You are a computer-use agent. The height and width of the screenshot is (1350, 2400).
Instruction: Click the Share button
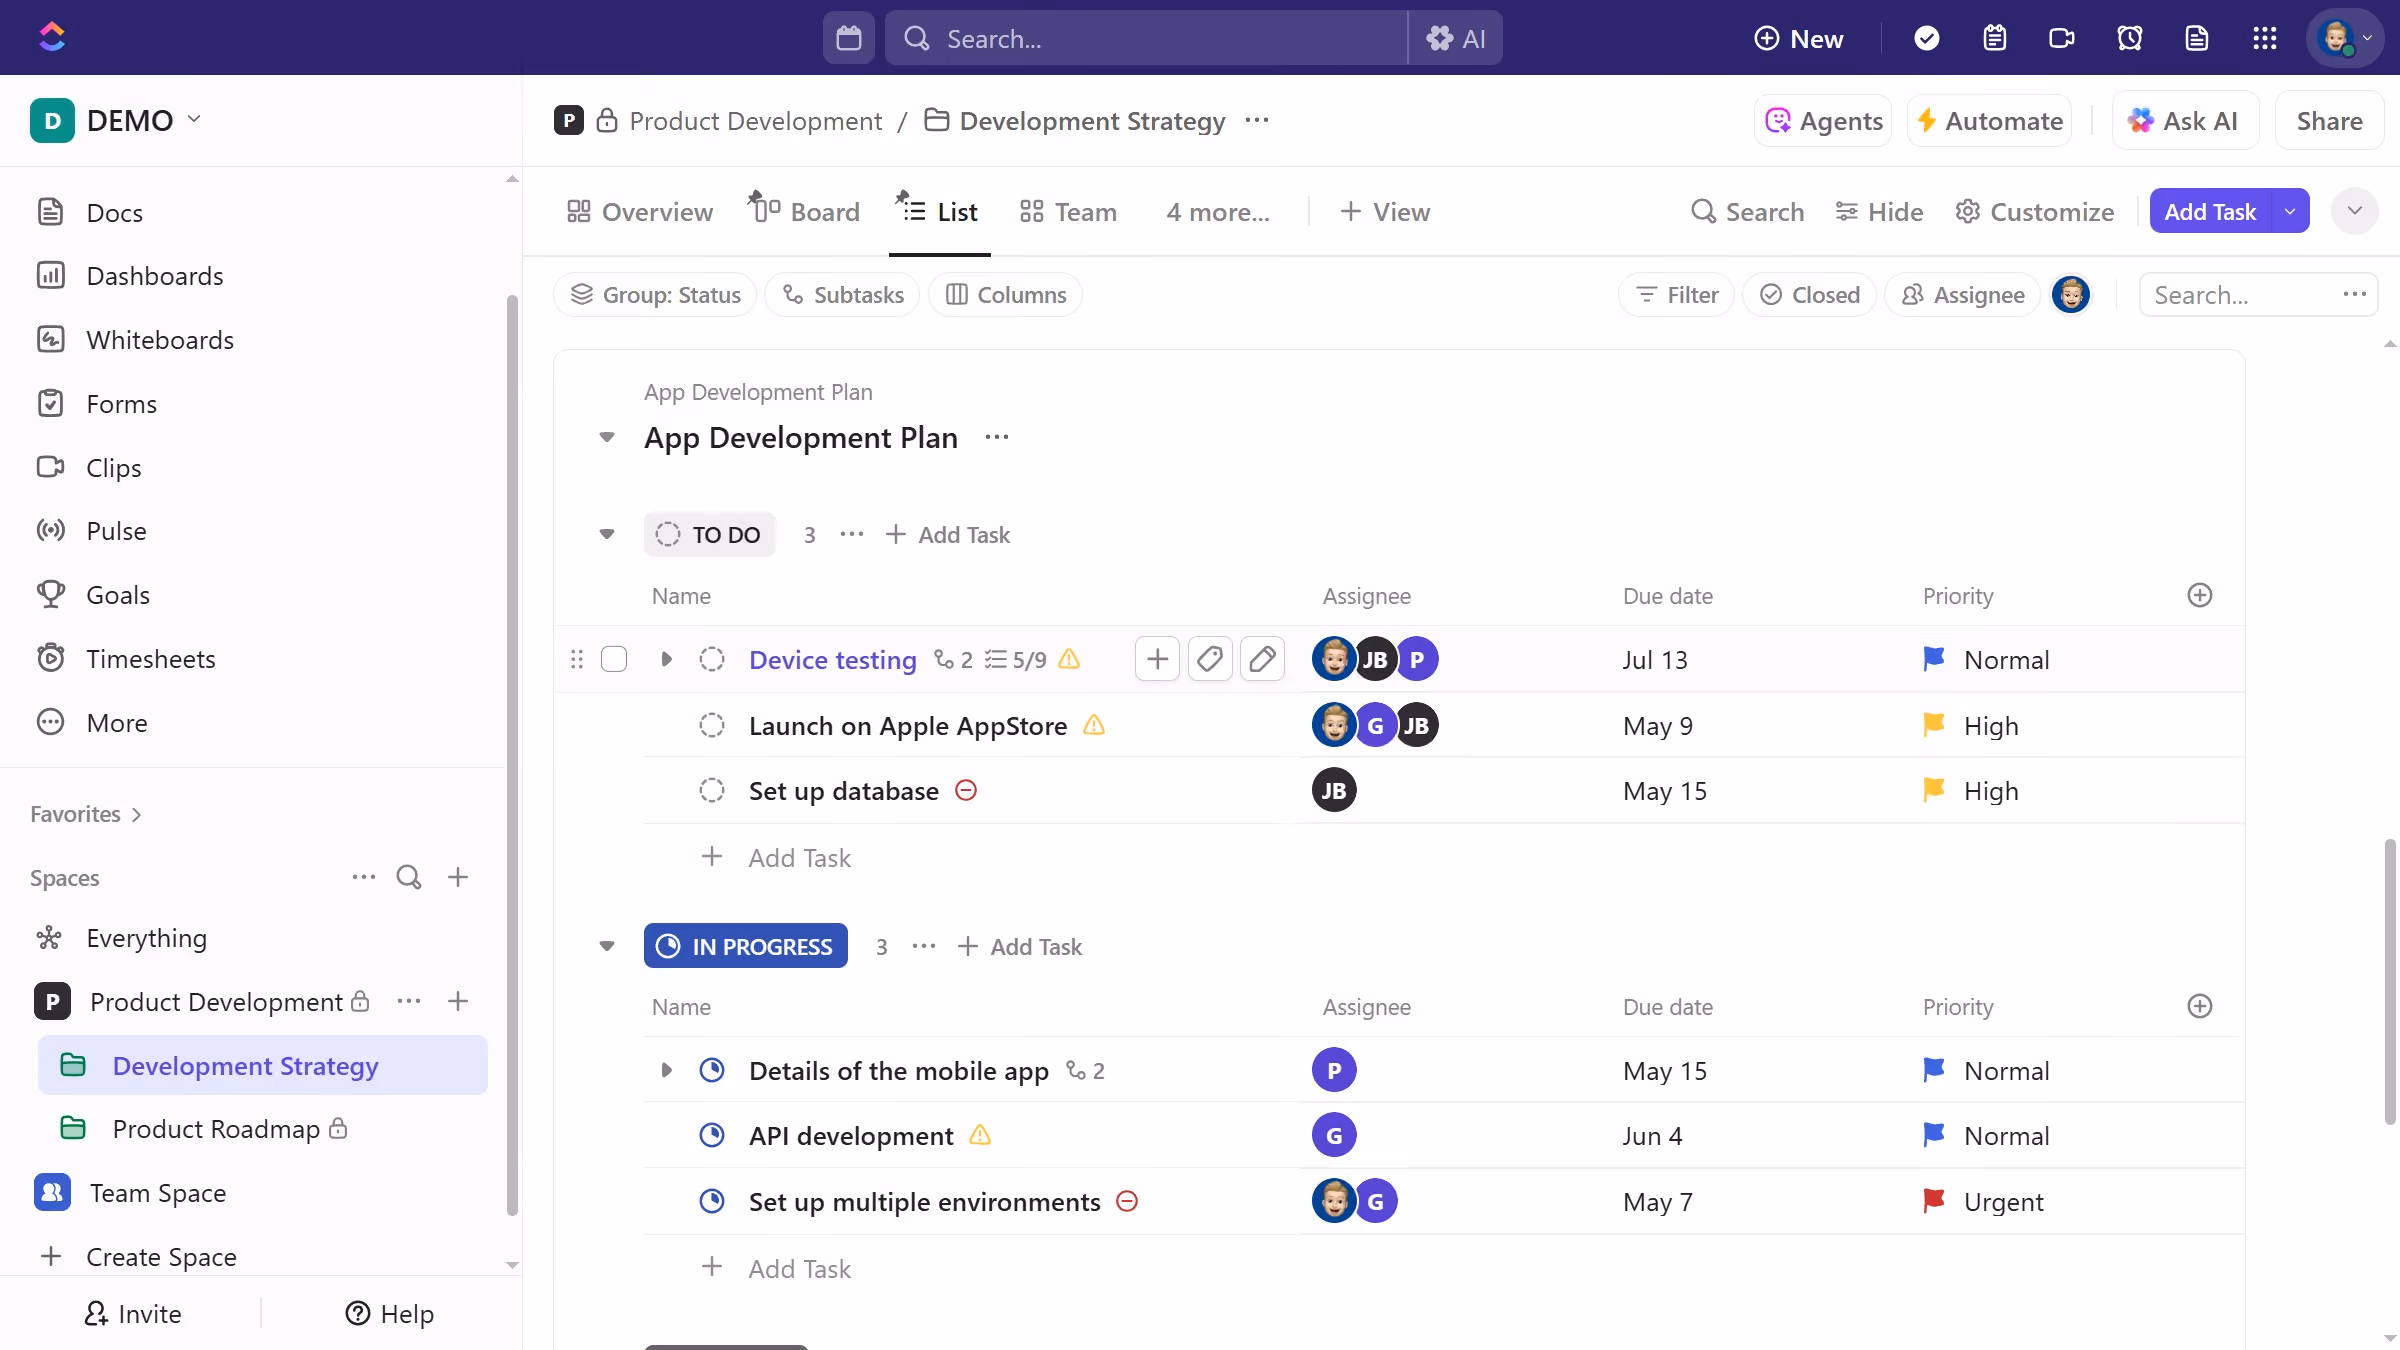point(2330,121)
